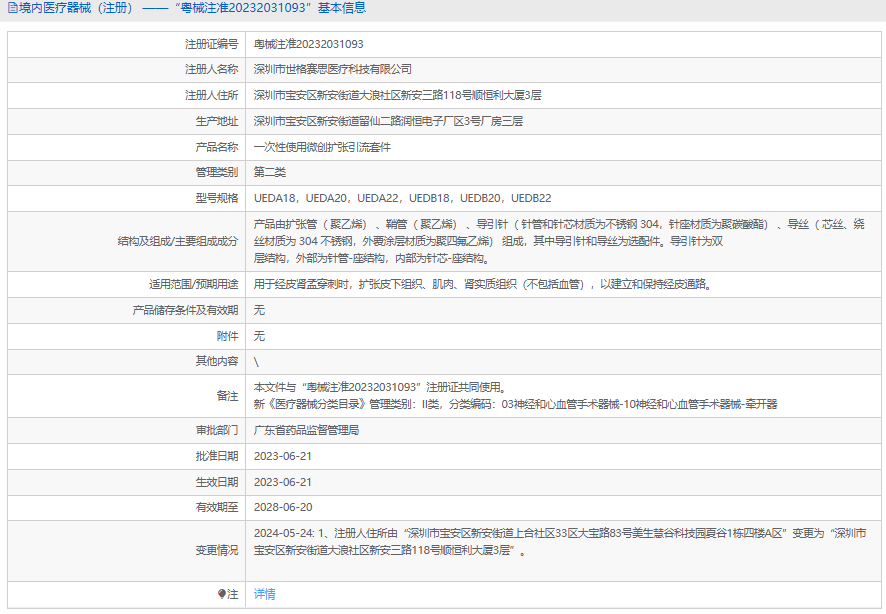Image resolution: width=886 pixels, height=614 pixels.
Task: Select product name 一次性使用微创扩张引流套件
Action: point(322,147)
